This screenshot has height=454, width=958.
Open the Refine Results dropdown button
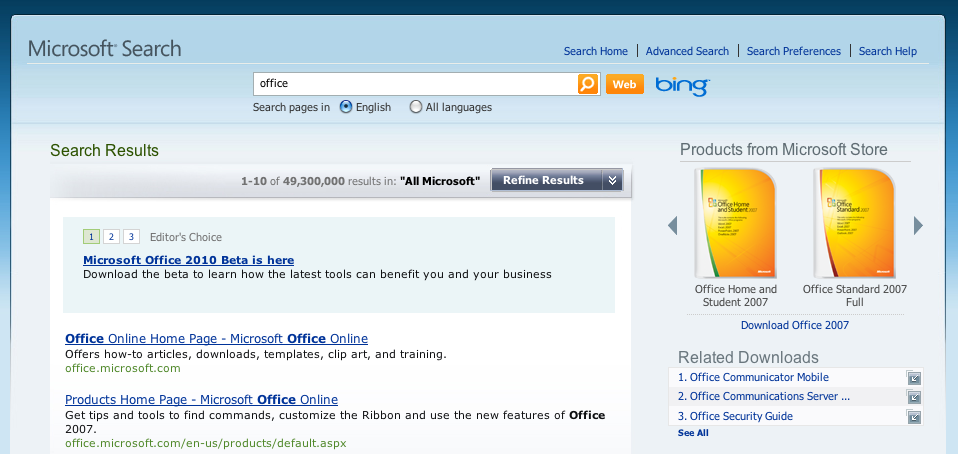(x=557, y=180)
